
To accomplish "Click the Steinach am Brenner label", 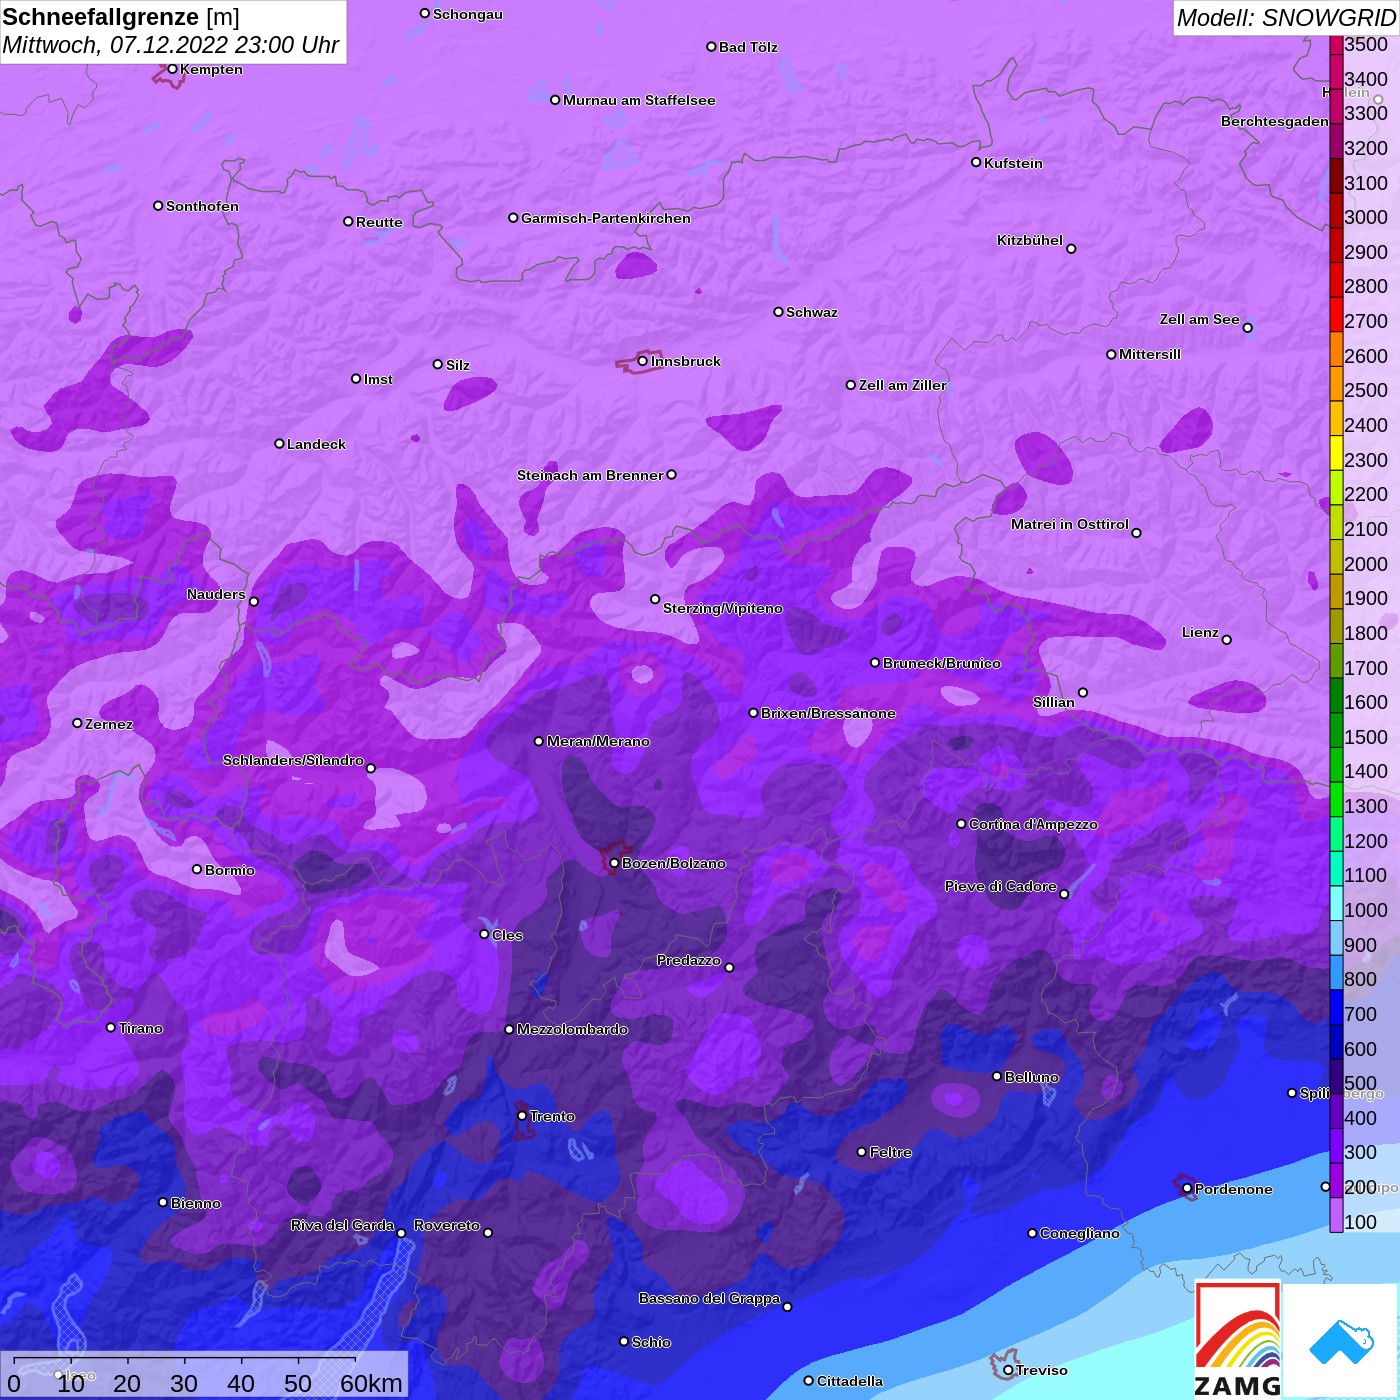I will [590, 475].
